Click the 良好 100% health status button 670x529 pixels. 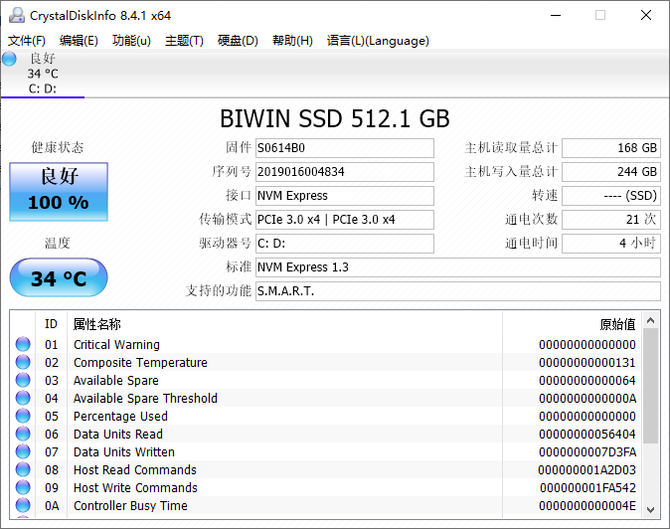tap(58, 190)
